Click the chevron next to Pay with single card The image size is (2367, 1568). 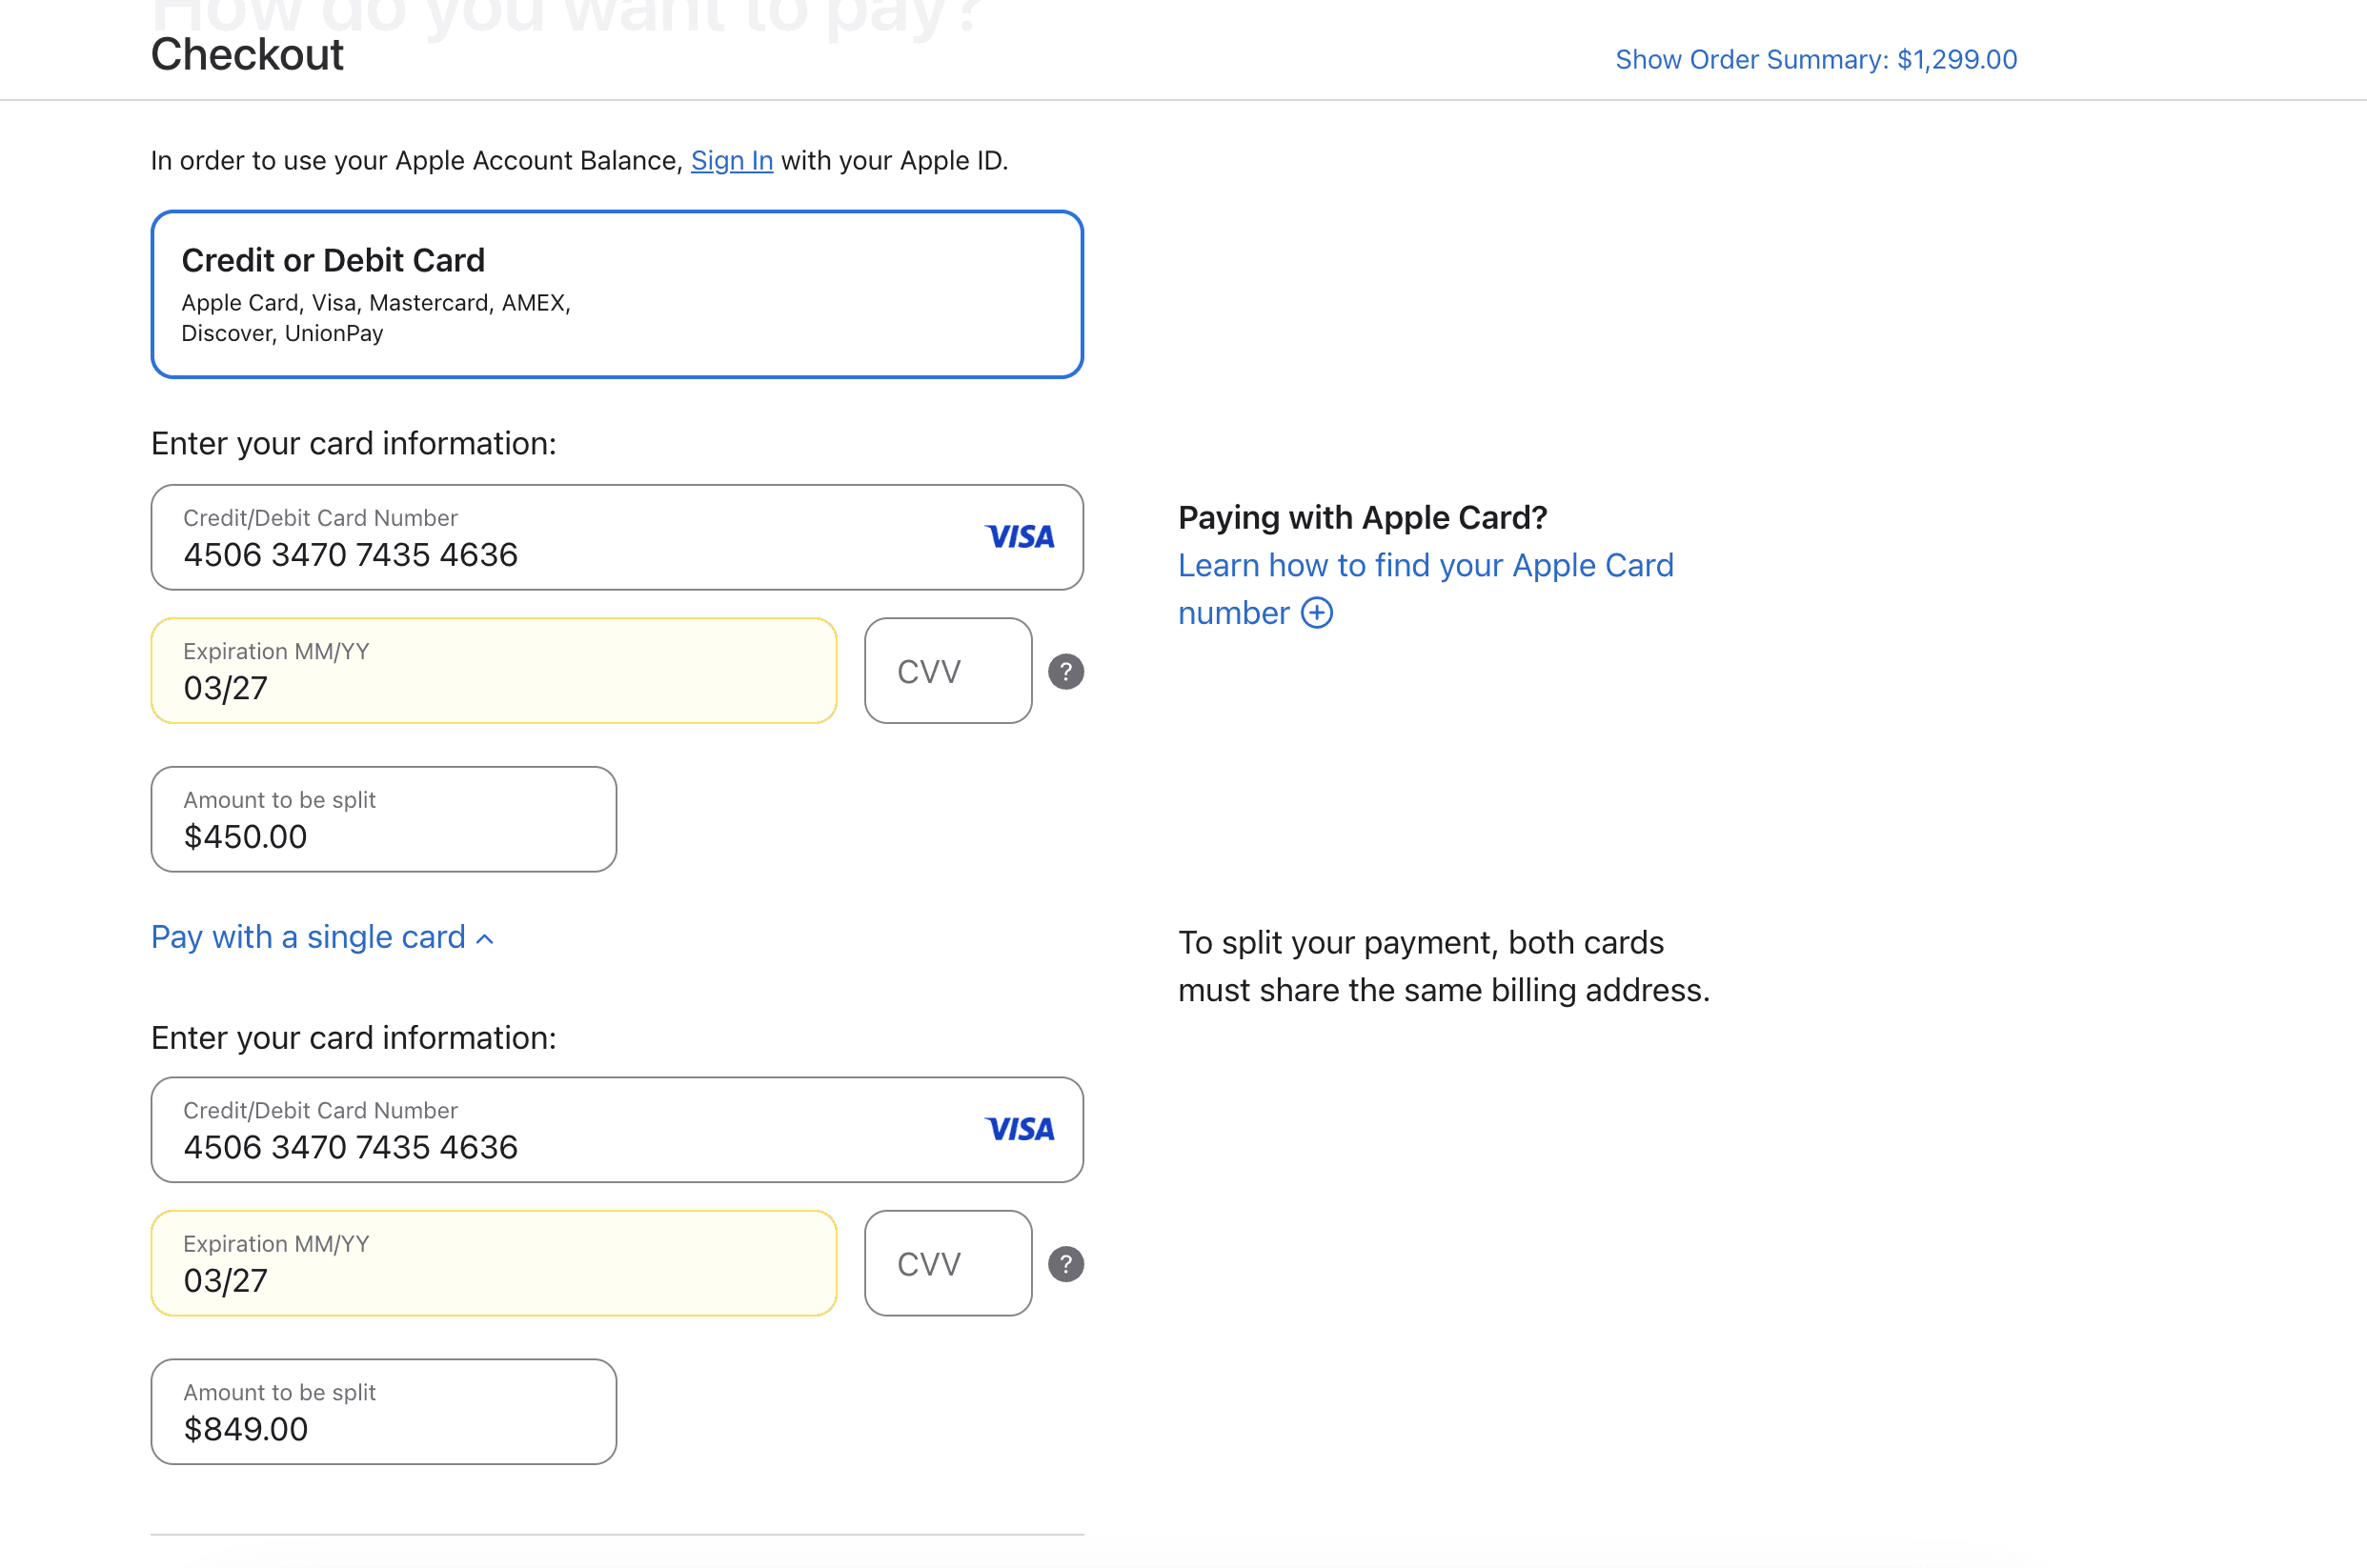tap(485, 939)
